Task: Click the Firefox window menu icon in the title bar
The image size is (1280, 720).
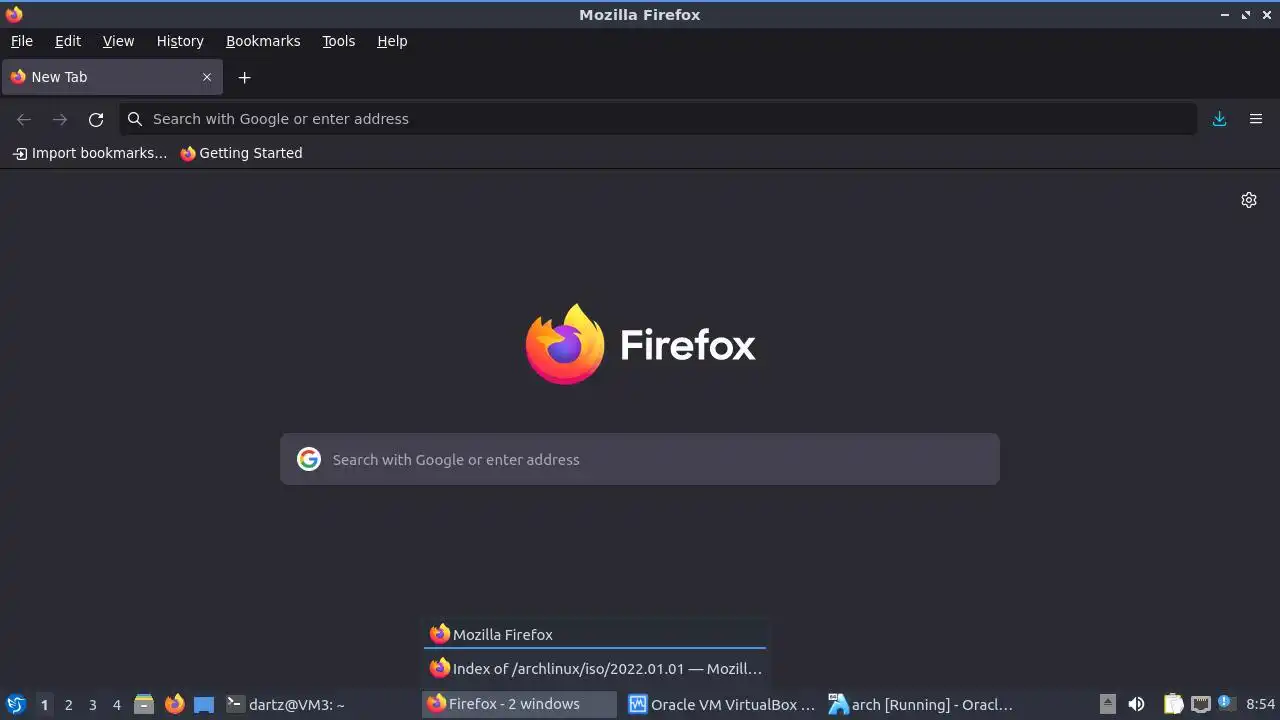Action: coord(14,14)
